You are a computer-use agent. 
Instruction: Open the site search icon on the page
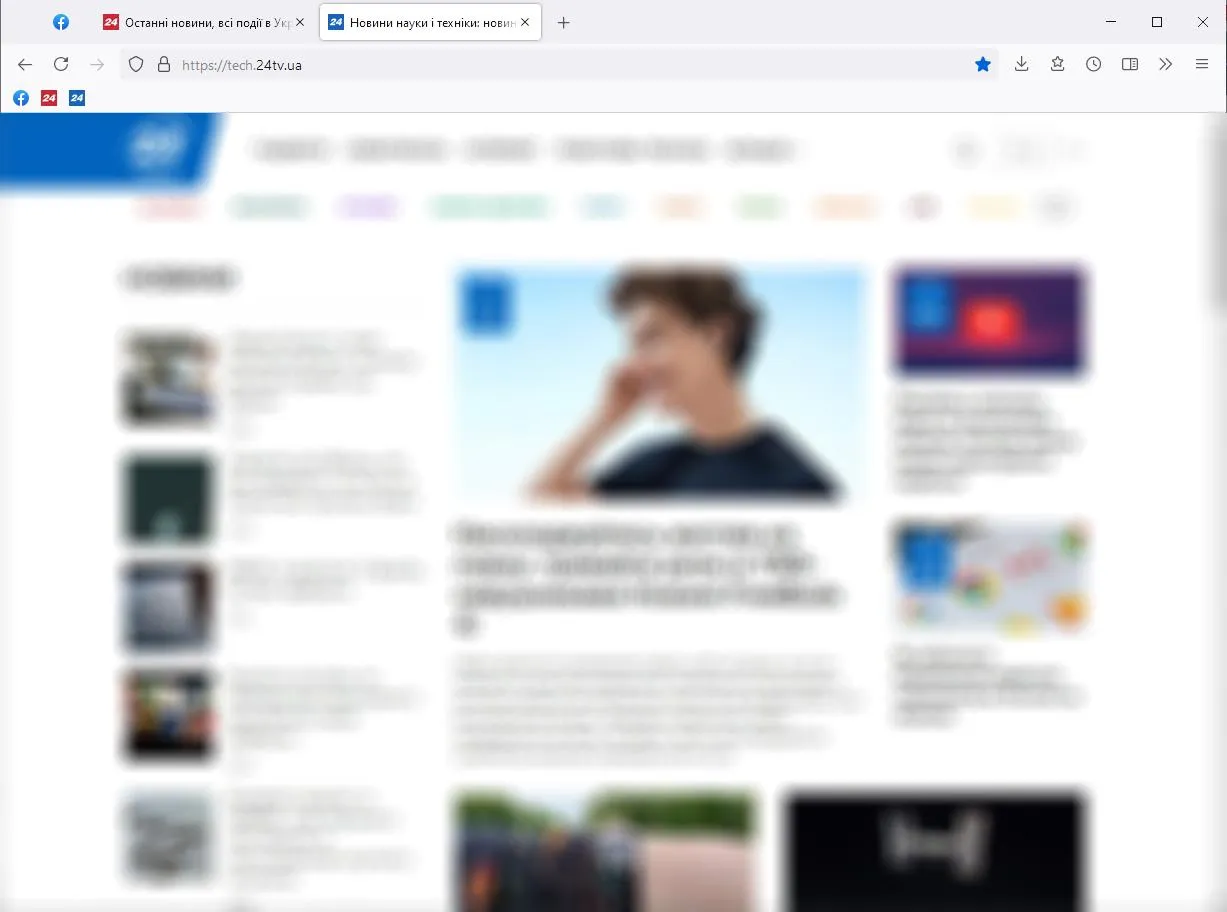pos(965,150)
